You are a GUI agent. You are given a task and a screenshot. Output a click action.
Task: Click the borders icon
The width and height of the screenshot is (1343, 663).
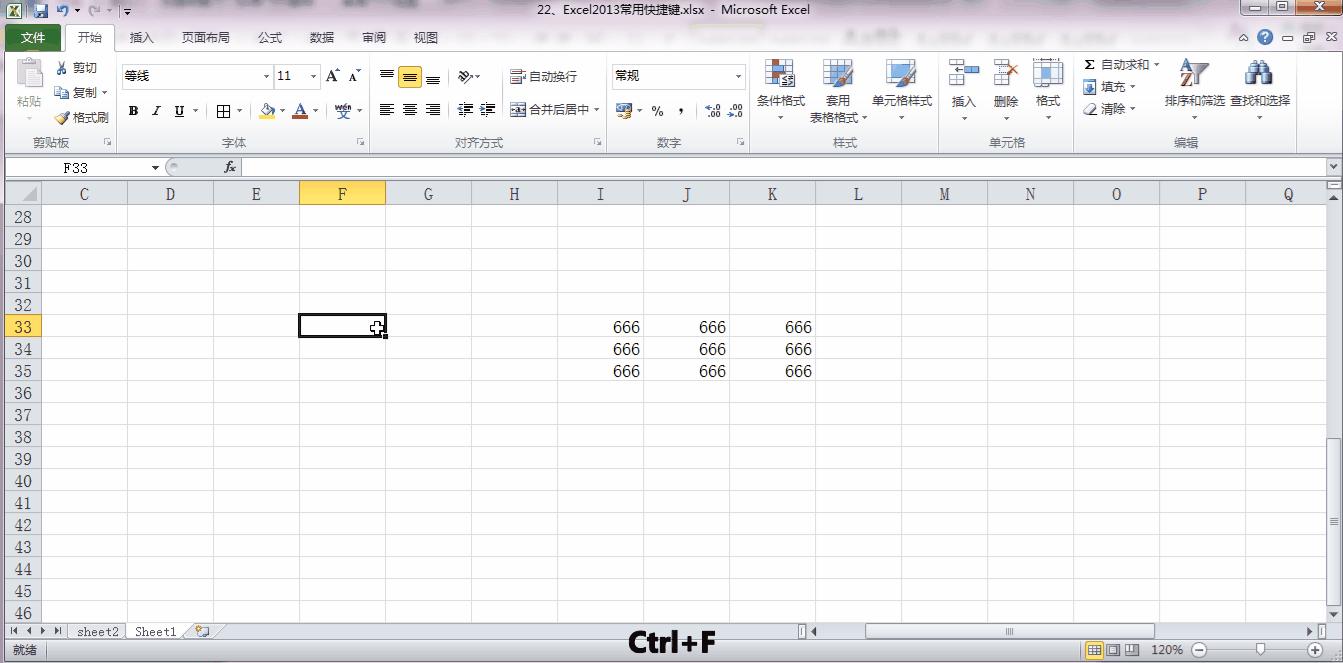coord(224,111)
